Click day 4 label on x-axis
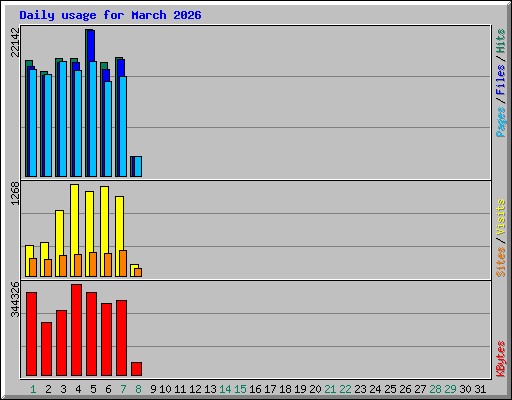Viewport: 512px width, 400px height. pos(78,389)
